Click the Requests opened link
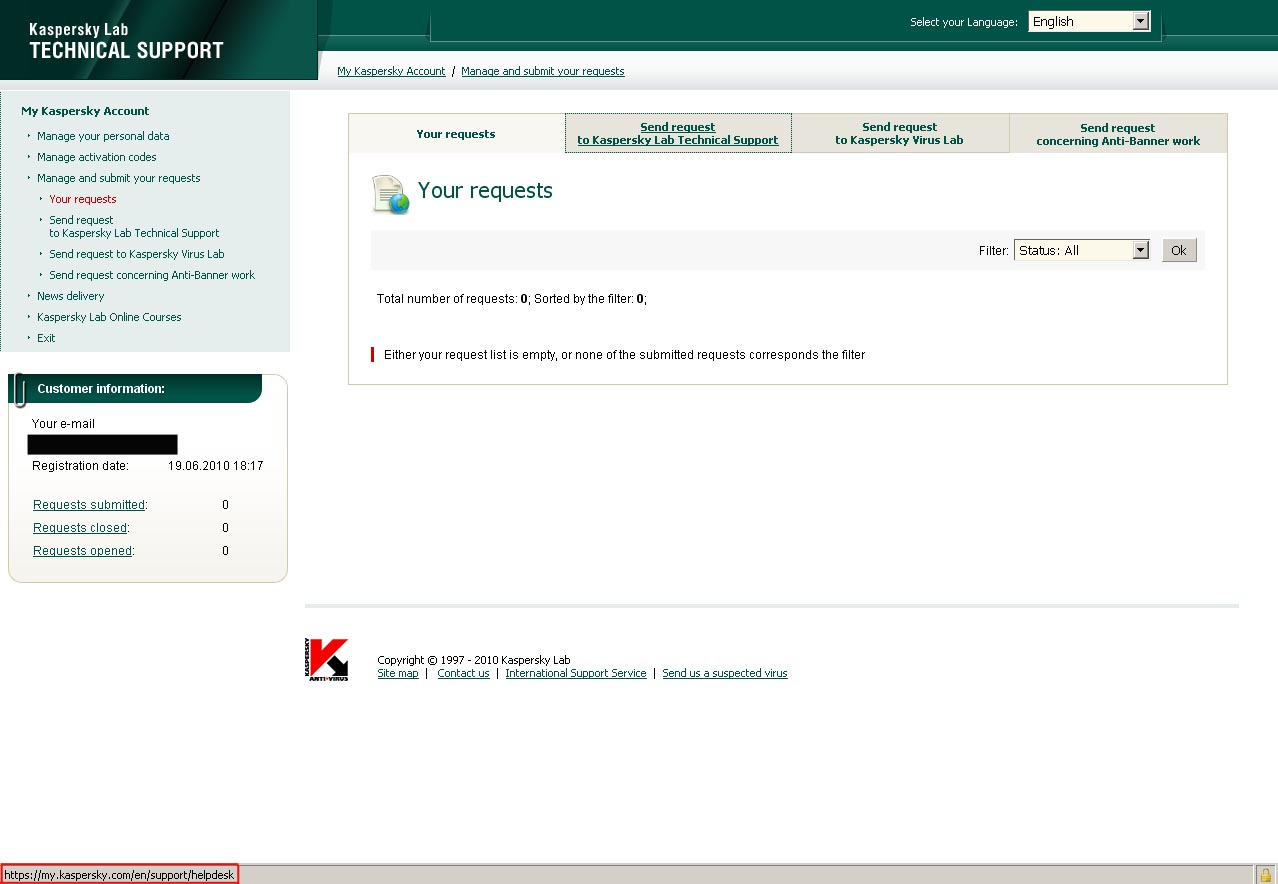The width and height of the screenshot is (1278, 884). coord(82,551)
